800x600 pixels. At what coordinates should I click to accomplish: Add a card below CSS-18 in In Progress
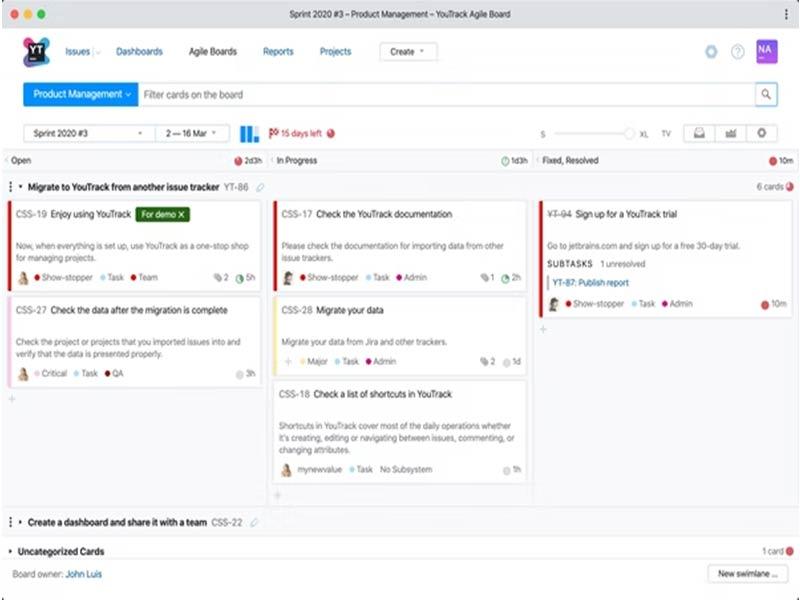[x=278, y=495]
